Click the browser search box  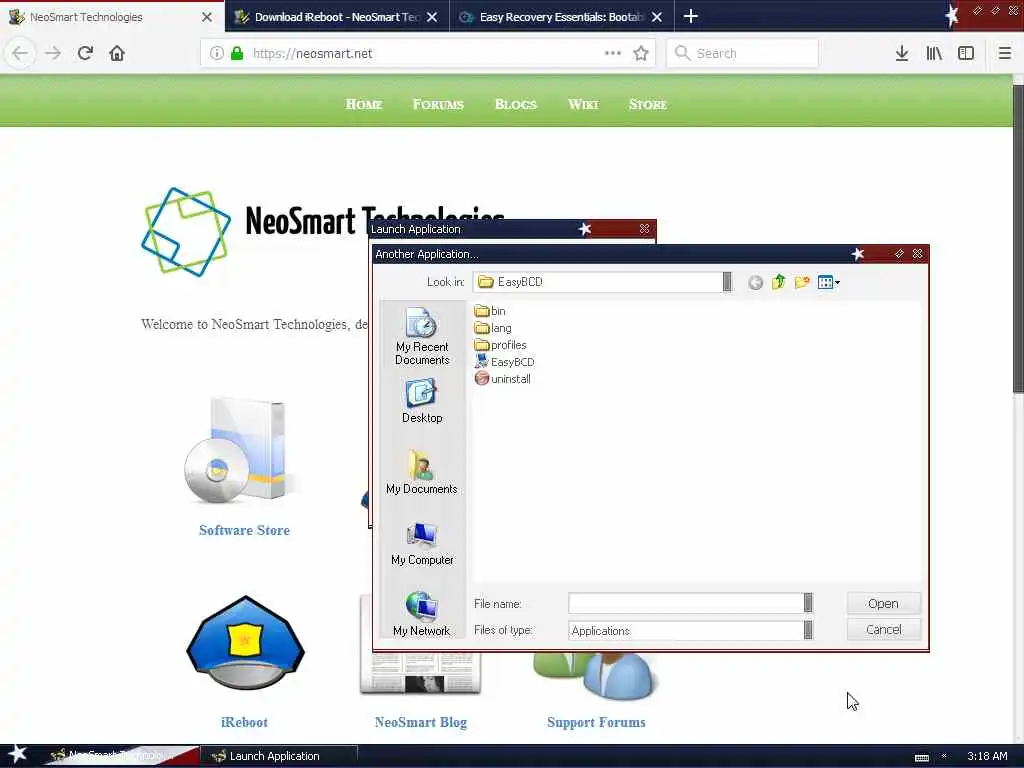(x=743, y=53)
